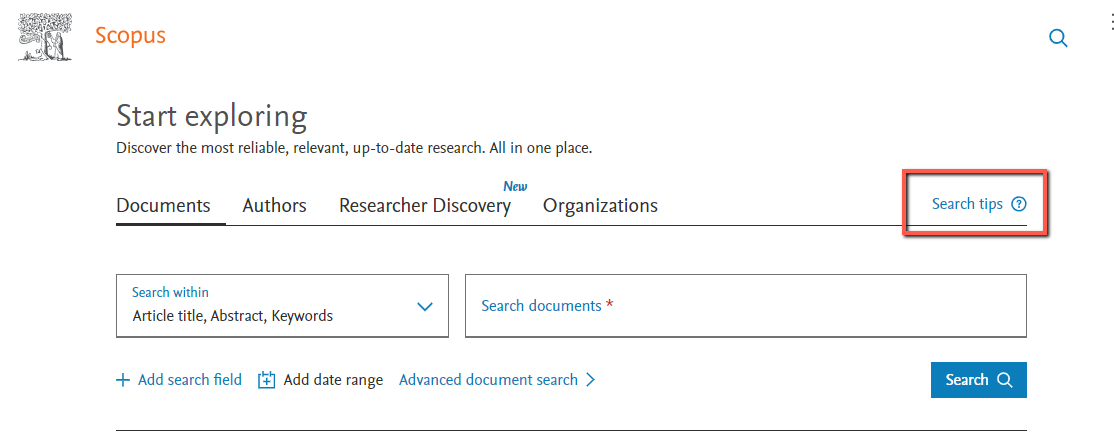Image resolution: width=1114 pixels, height=446 pixels.
Task: Open Advanced document search
Action: [497, 380]
